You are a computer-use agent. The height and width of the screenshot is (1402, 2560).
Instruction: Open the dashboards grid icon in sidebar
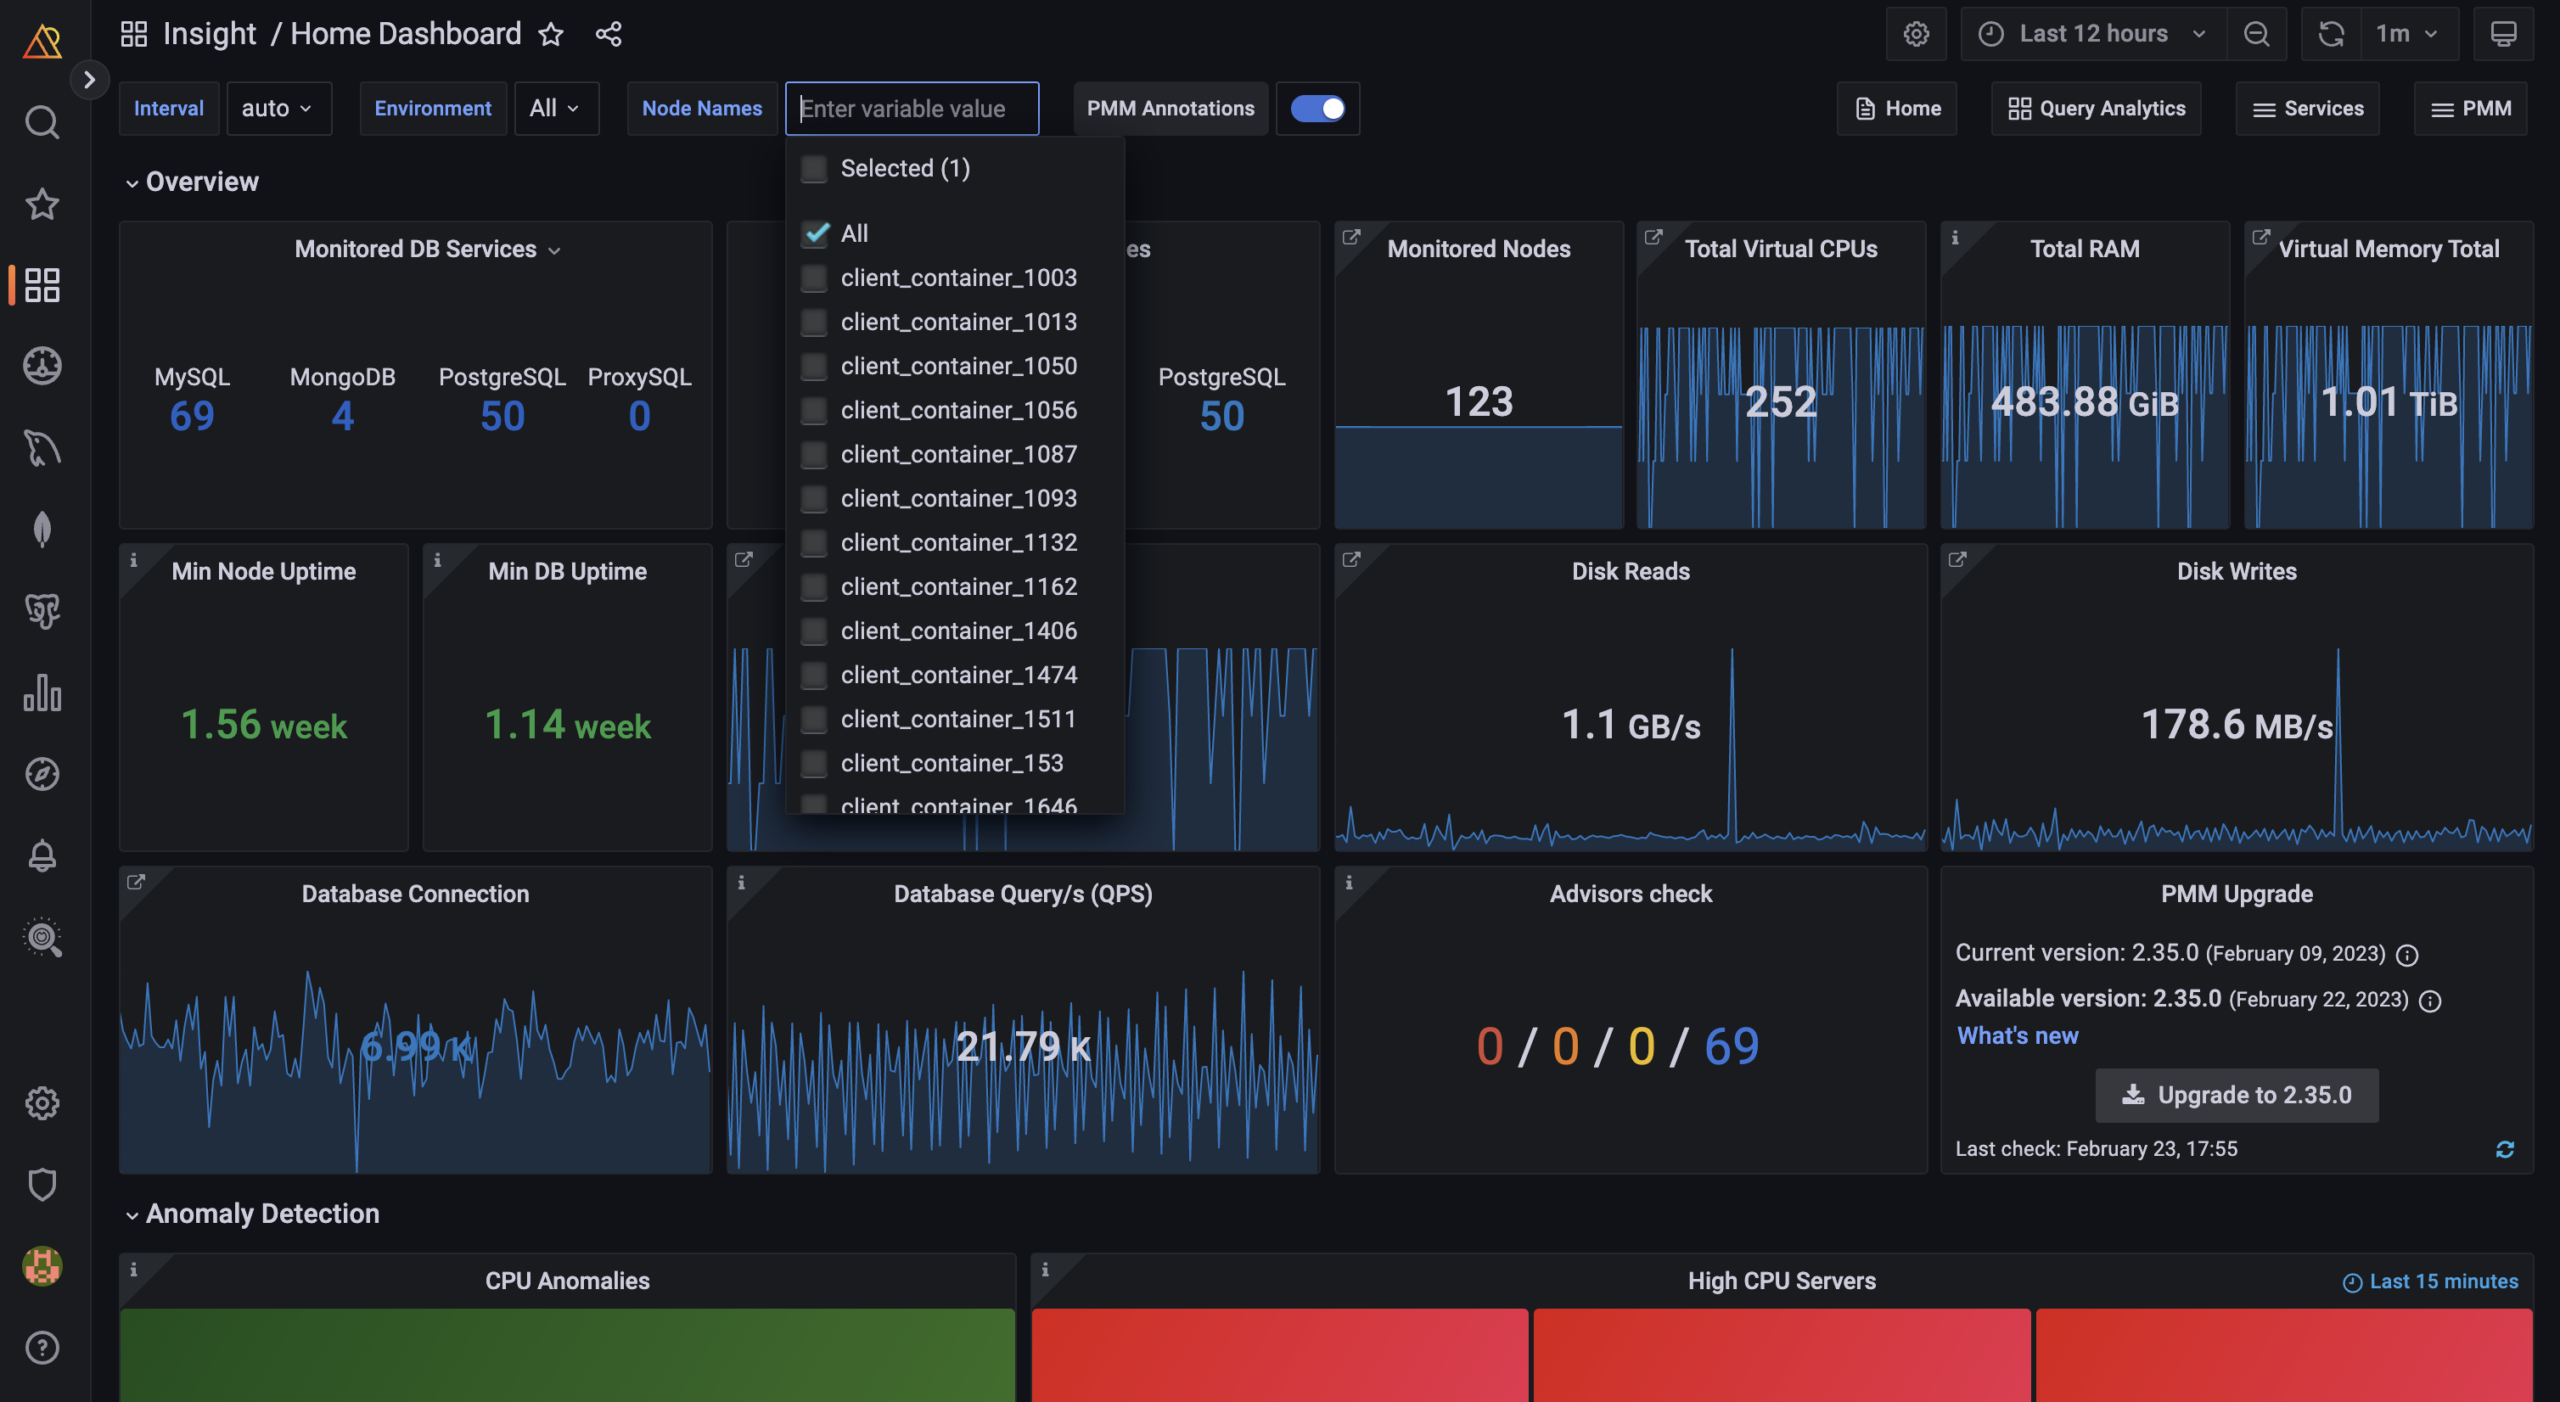pos(42,286)
